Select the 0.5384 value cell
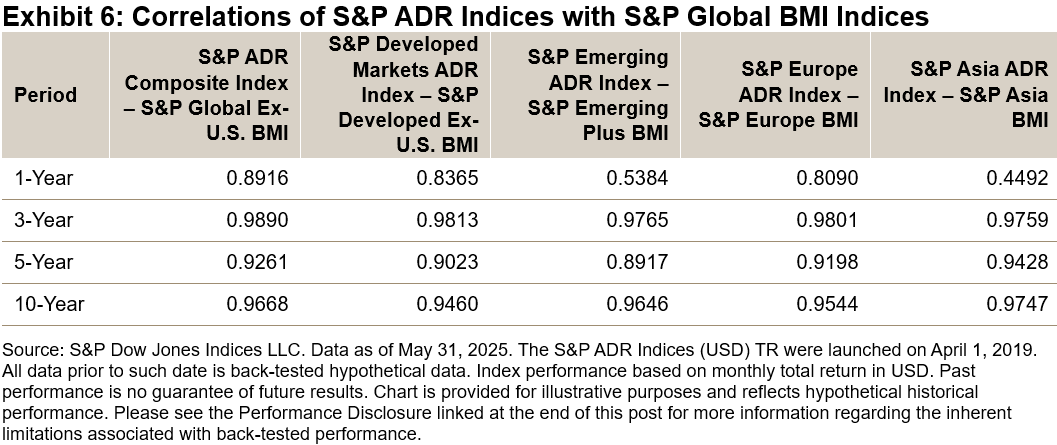The width and height of the screenshot is (1057, 445). coord(639,178)
